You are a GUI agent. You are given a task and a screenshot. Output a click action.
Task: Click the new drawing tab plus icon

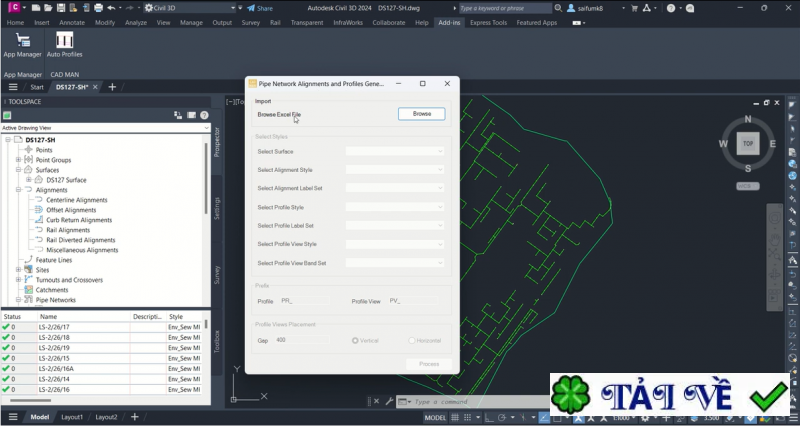click(112, 87)
